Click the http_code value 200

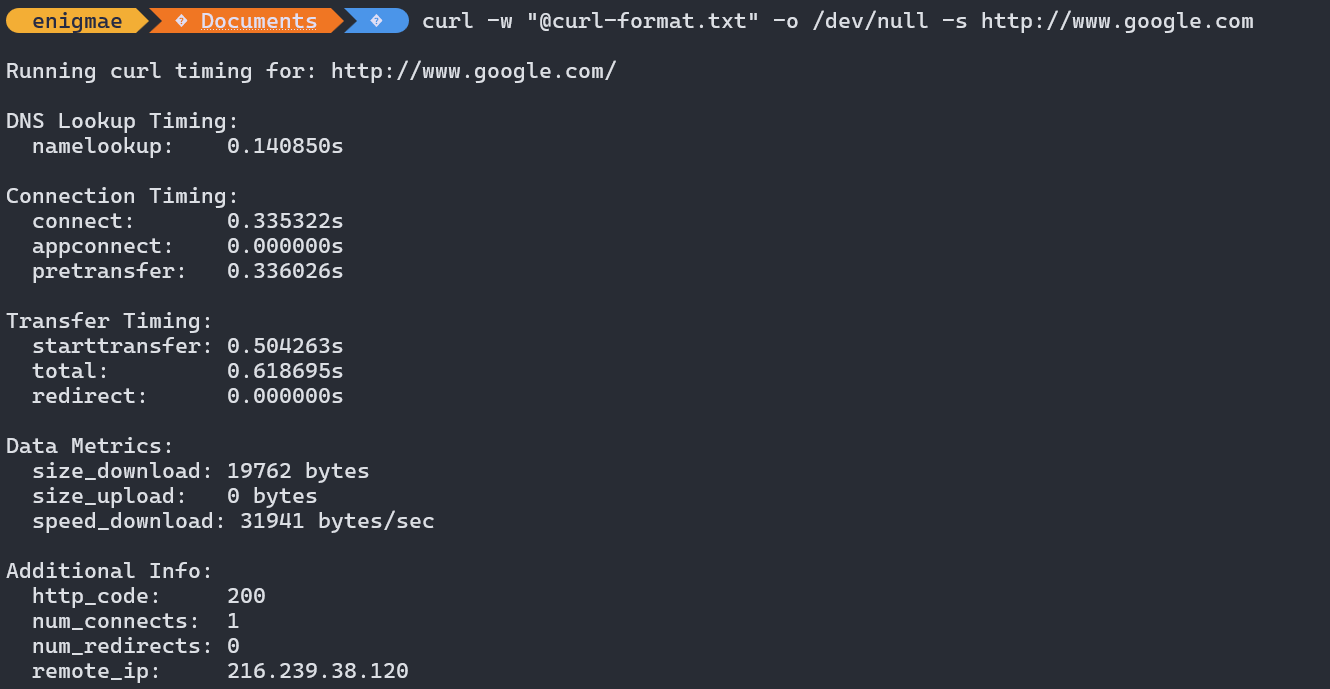(246, 596)
